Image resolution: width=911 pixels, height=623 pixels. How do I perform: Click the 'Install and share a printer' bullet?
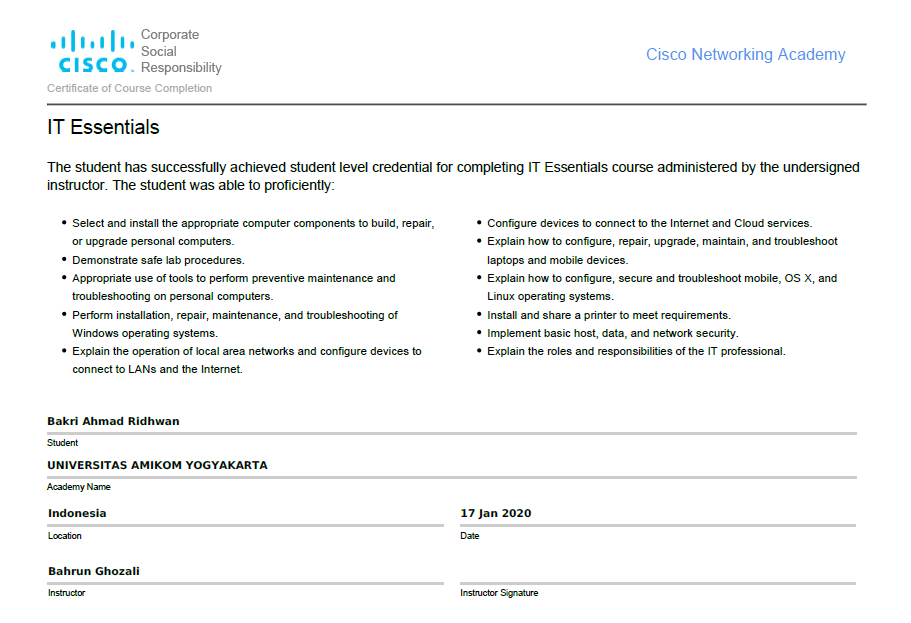point(608,315)
